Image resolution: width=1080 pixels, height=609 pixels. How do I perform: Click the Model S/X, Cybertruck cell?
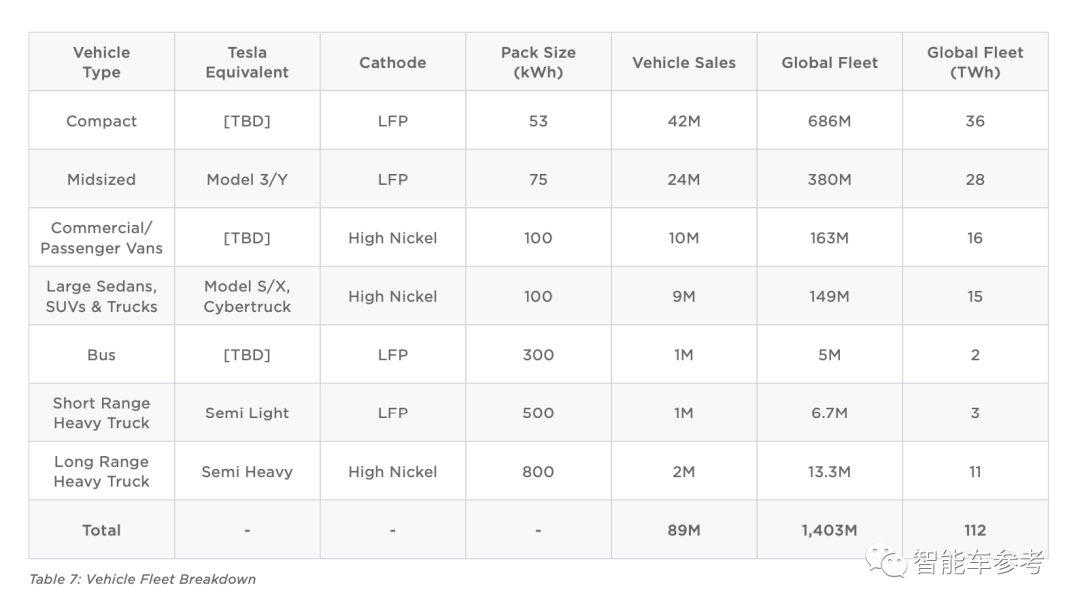point(247,296)
